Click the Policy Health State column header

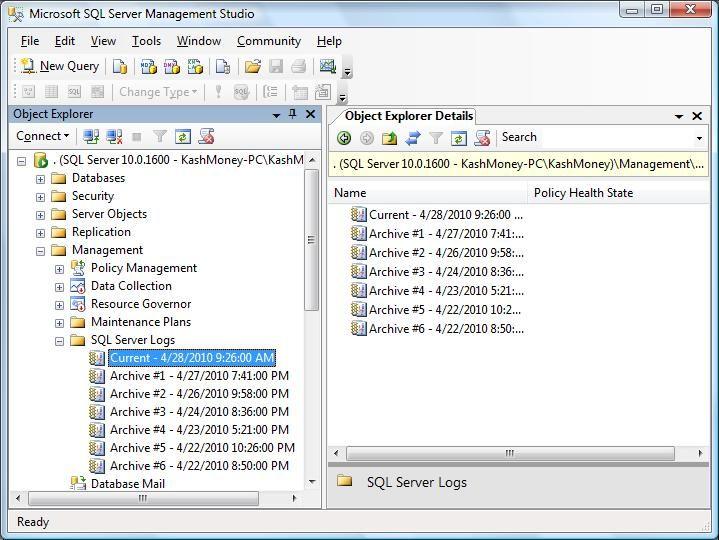(x=618, y=193)
